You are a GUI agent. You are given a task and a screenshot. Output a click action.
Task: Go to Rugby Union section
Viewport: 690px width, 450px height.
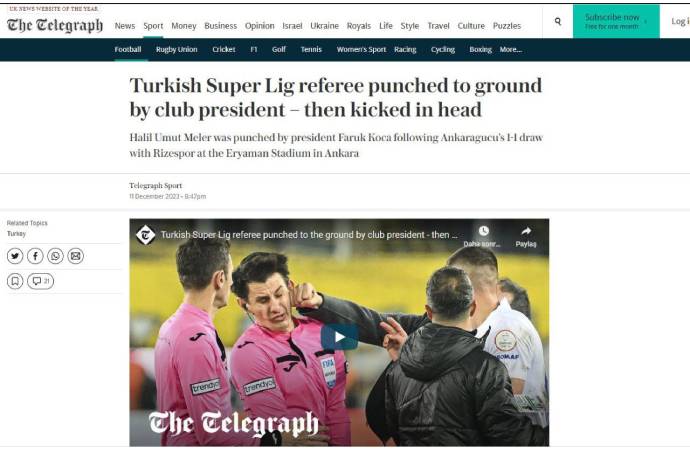coord(176,50)
